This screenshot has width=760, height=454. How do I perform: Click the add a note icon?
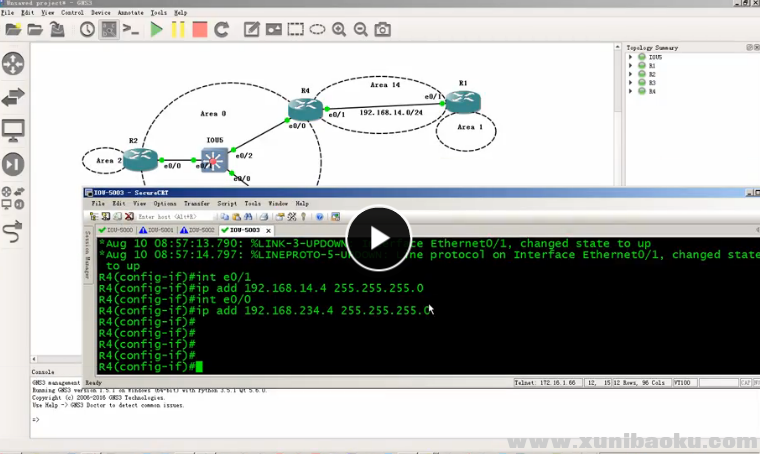point(252,30)
